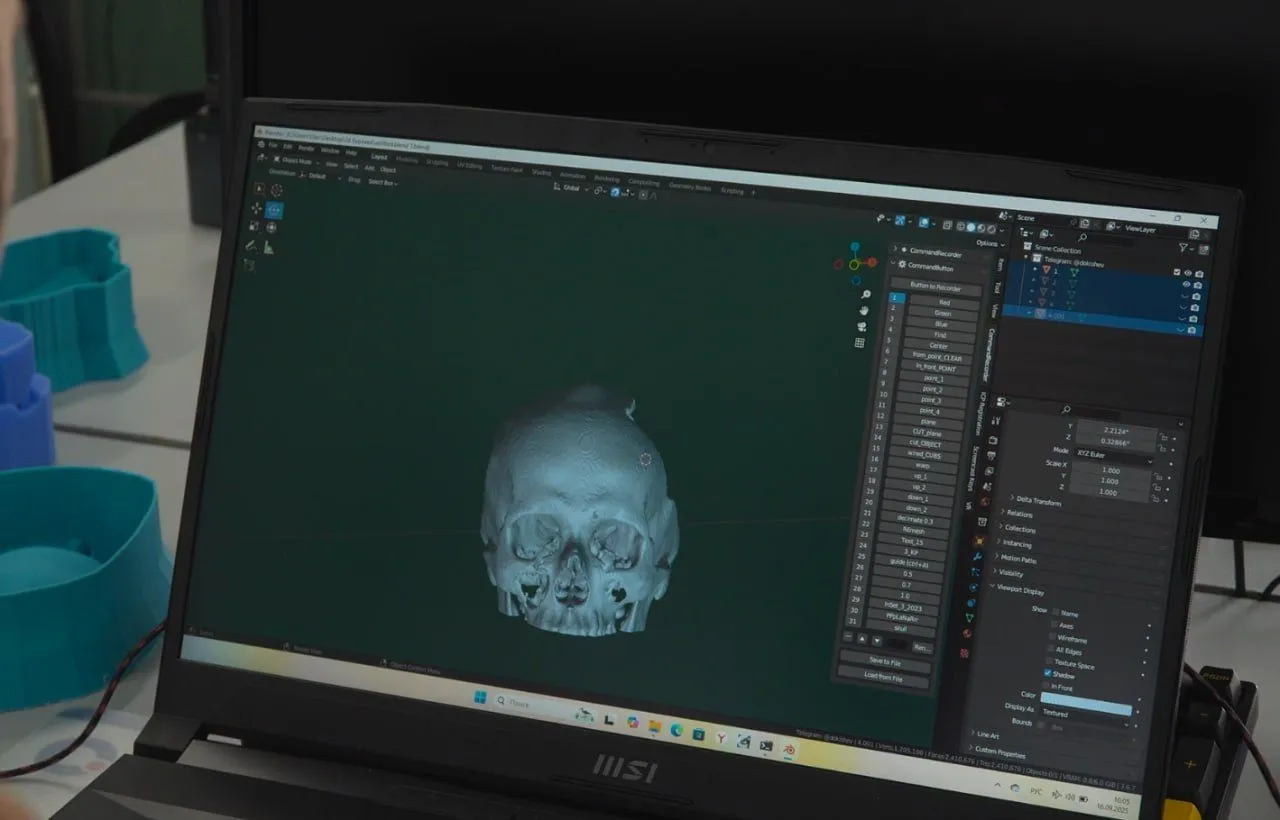Screen dimensions: 1280x820
Task: Enable the Texture Space checkbox
Action: [x=1048, y=661]
